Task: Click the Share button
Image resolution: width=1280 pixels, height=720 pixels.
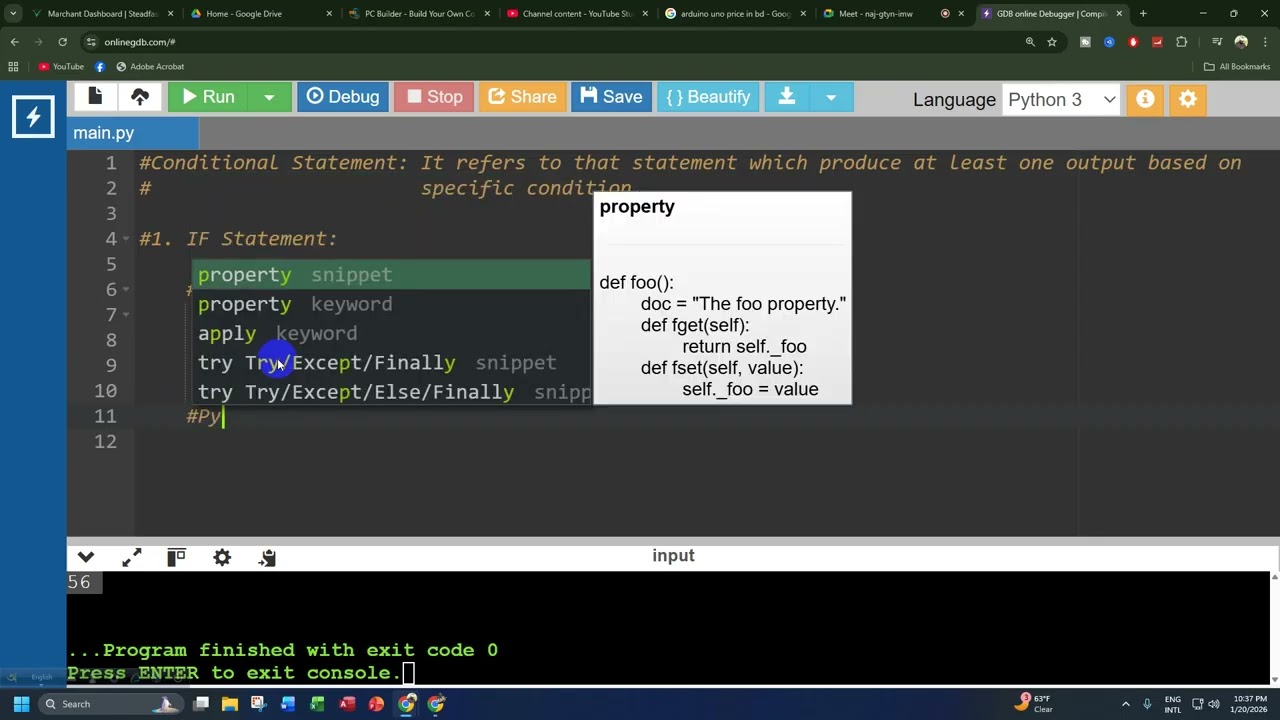Action: click(x=522, y=97)
